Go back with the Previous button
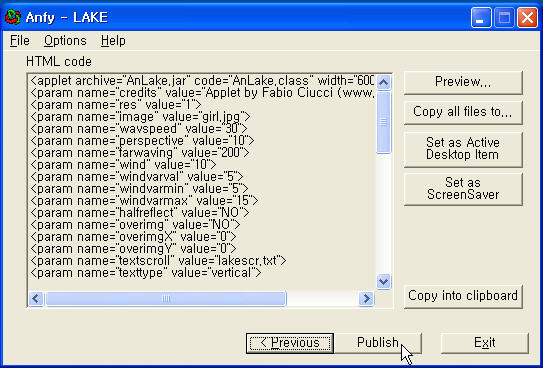Viewport: 543px width, 368px height. [x=290, y=343]
